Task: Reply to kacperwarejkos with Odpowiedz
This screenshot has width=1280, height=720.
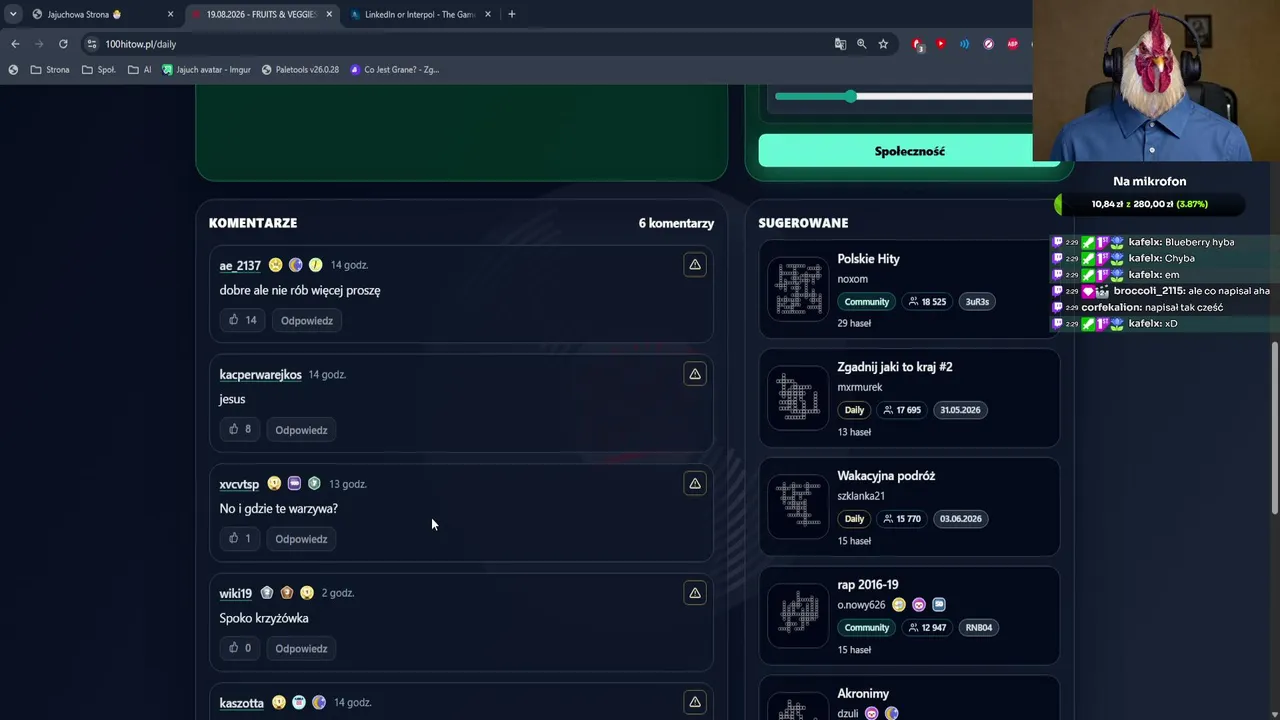Action: click(x=301, y=430)
